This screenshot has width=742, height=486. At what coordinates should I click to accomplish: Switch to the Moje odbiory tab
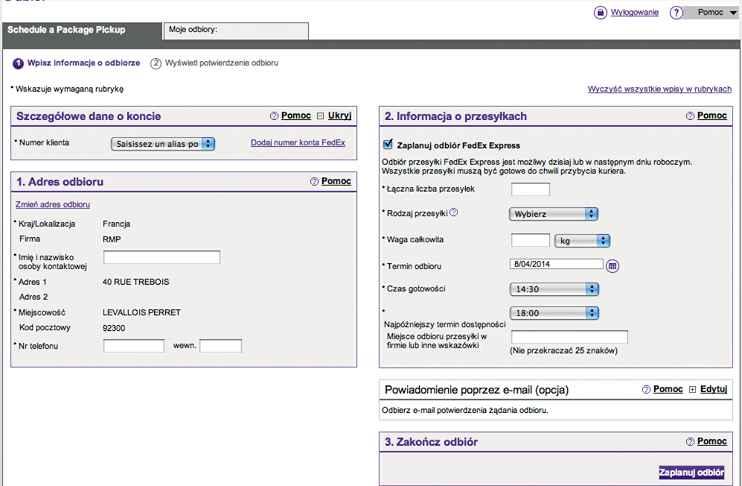click(x=236, y=31)
